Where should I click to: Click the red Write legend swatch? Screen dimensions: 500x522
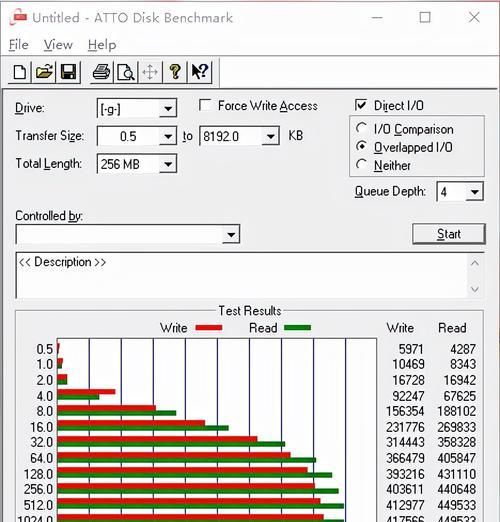[209, 328]
